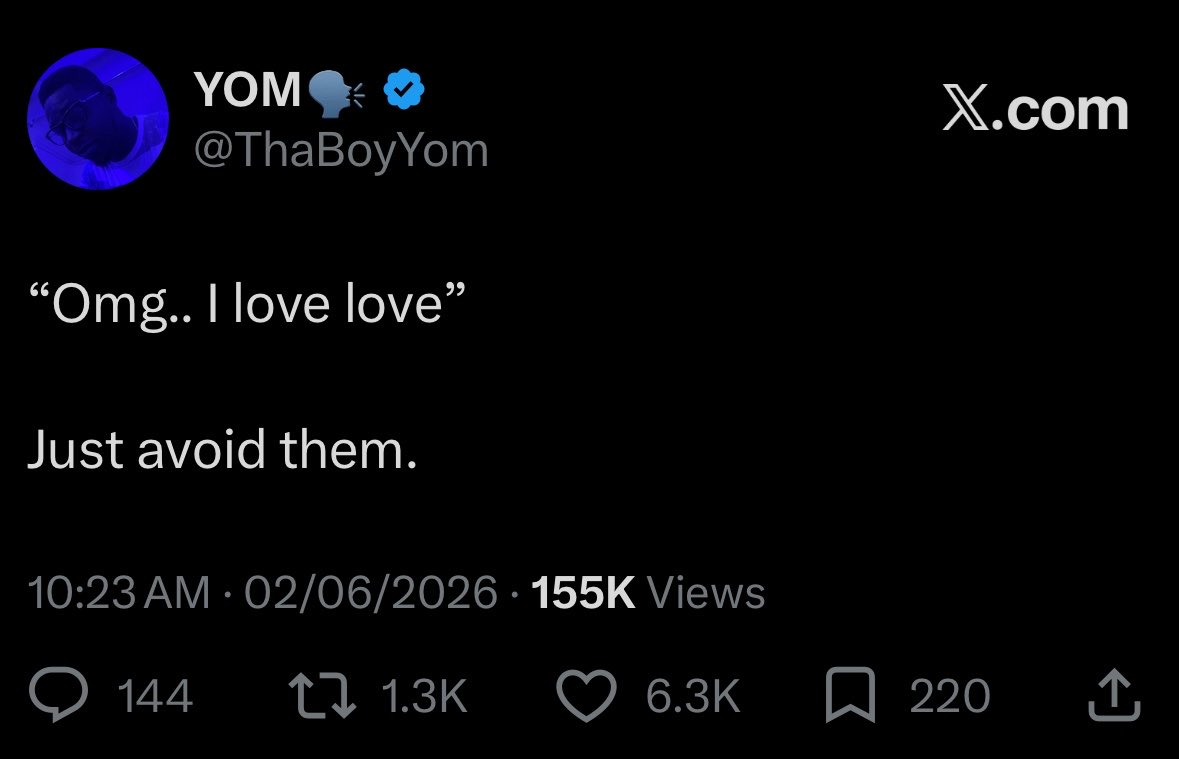Viewport: 1179px width, 759px height.
Task: Show the 144 replies count
Action: [156, 695]
